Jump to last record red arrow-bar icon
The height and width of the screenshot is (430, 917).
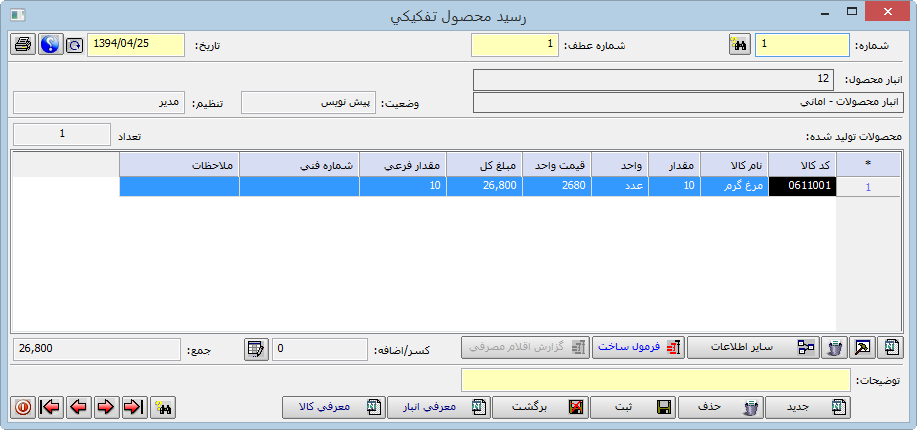pyautogui.click(x=135, y=407)
